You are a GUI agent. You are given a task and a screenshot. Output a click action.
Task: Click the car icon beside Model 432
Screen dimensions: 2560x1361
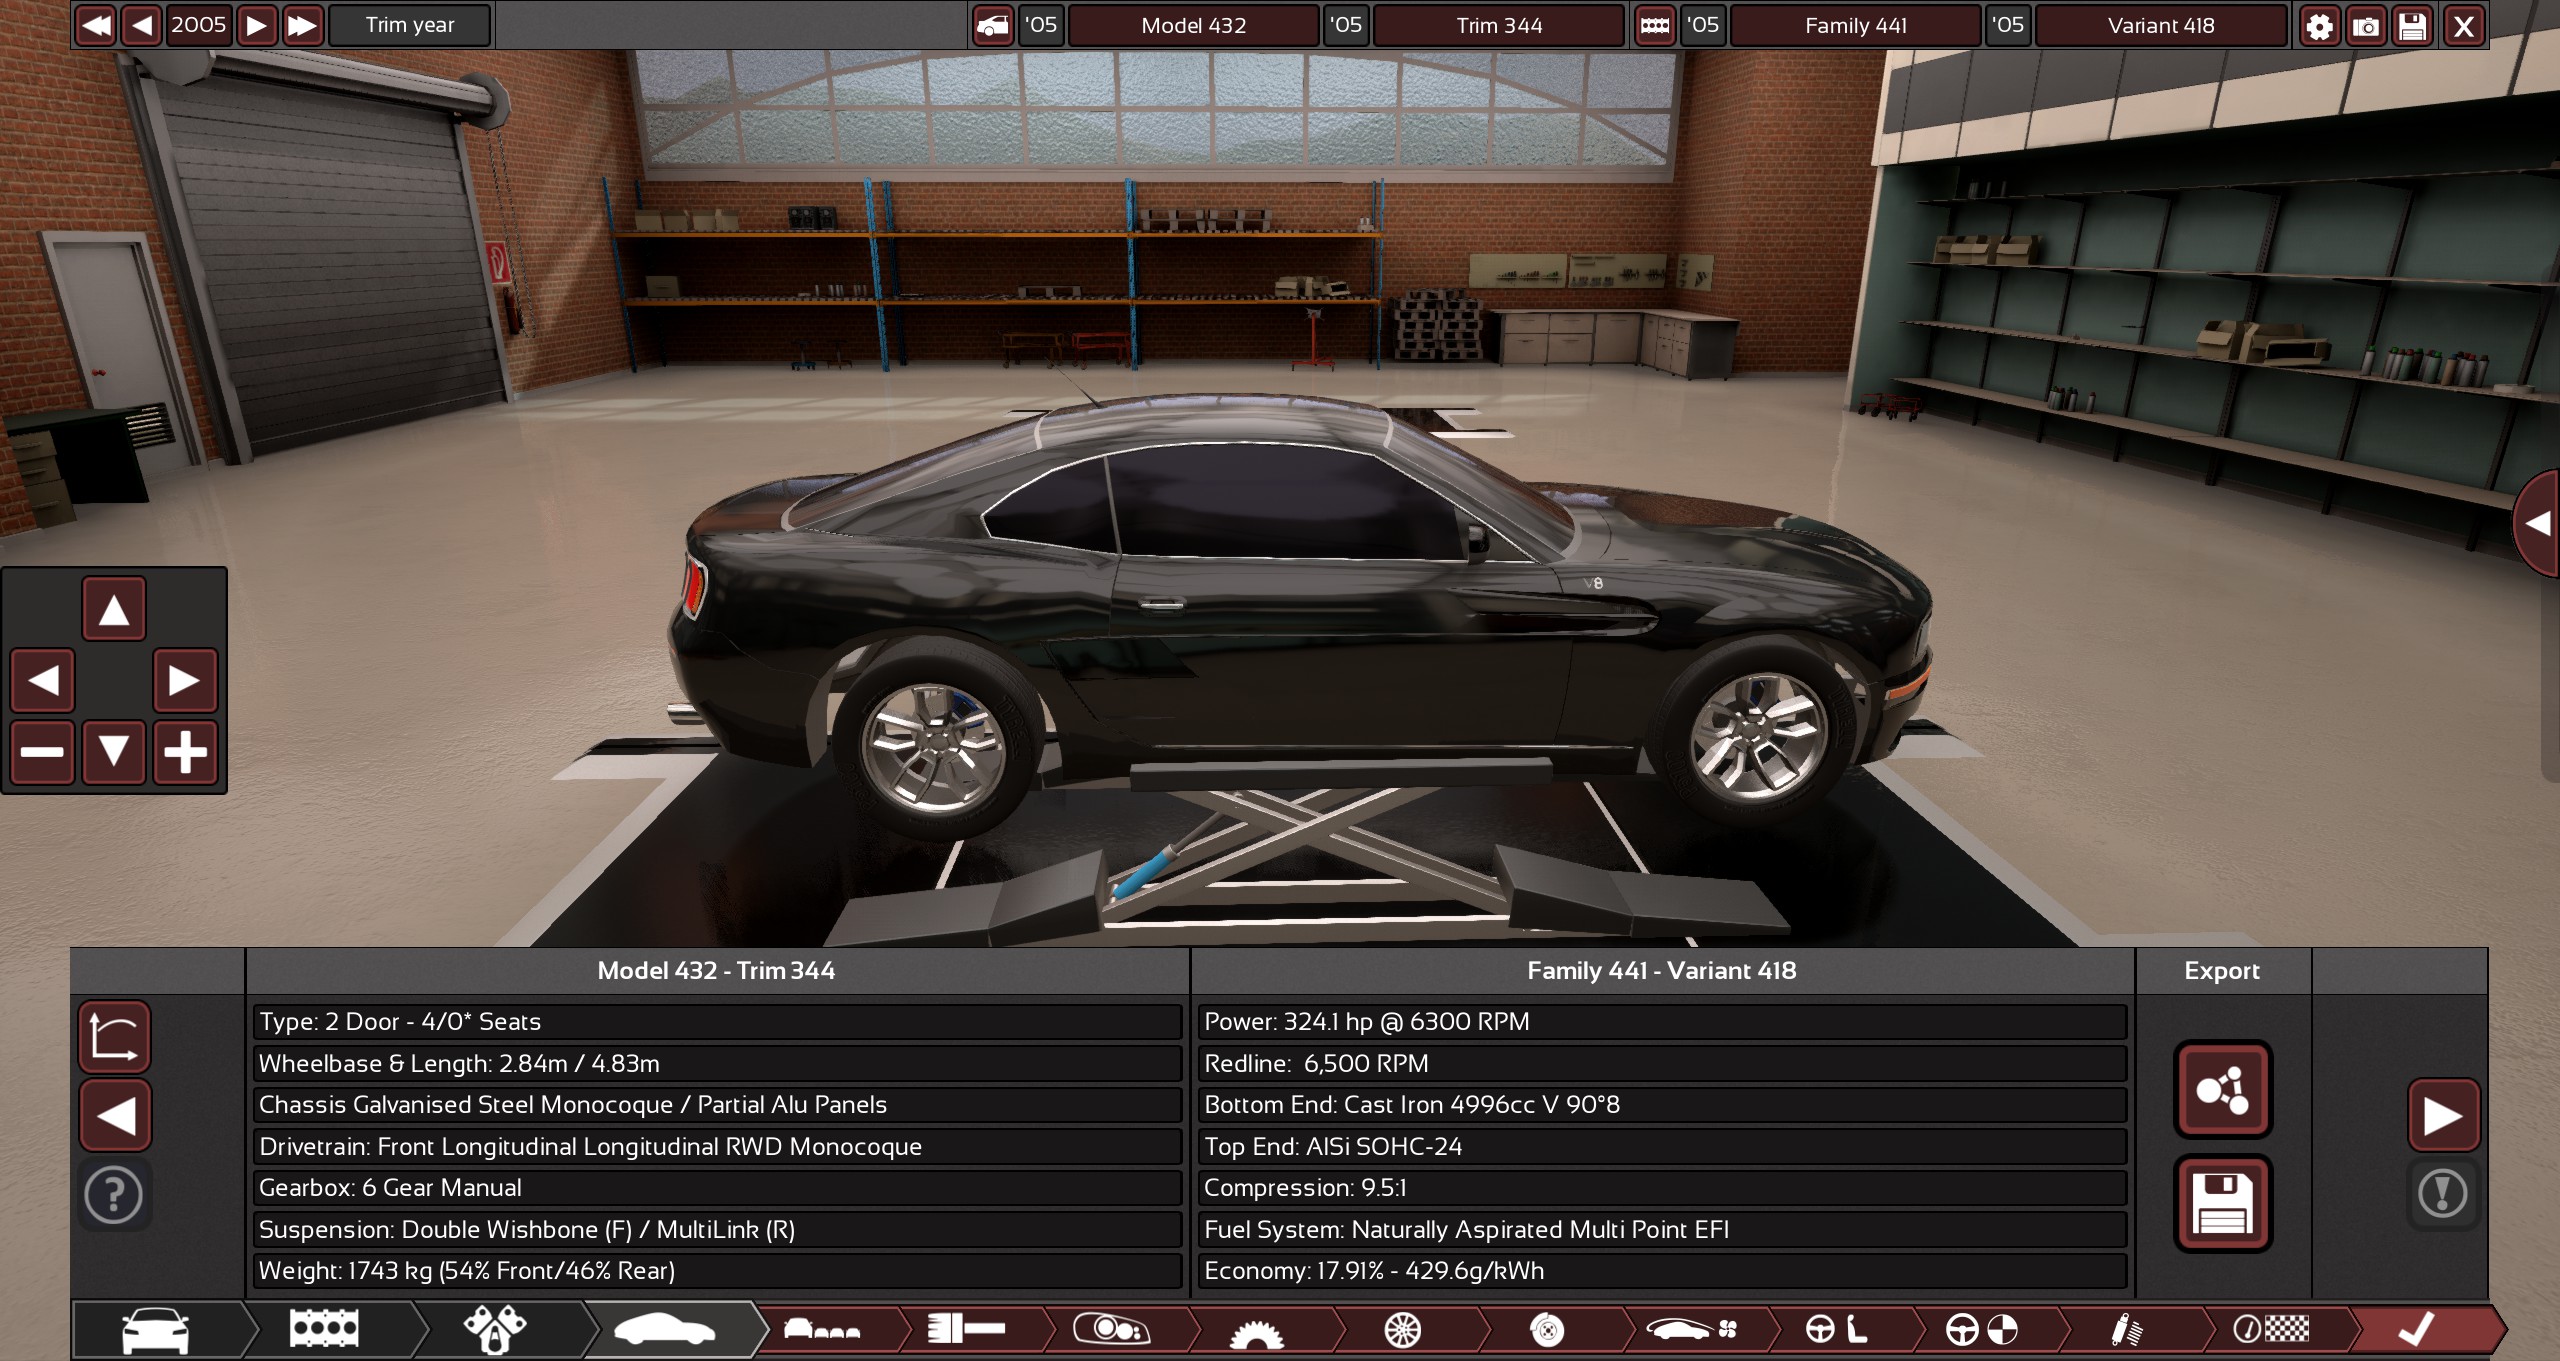992,25
